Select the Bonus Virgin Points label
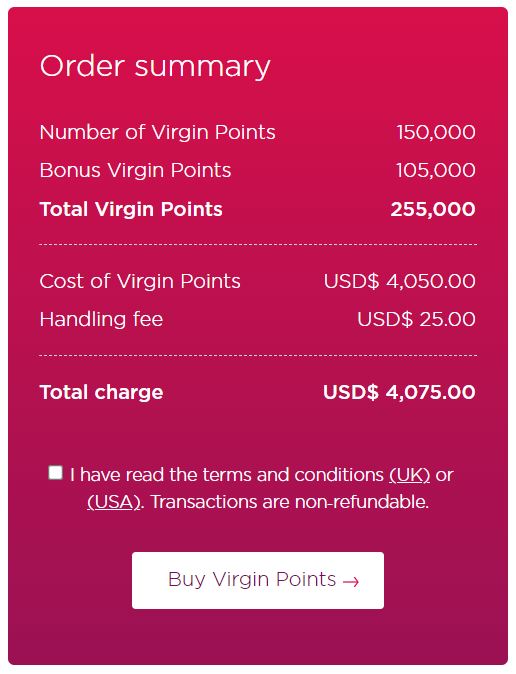The height and width of the screenshot is (674, 516). 135,170
